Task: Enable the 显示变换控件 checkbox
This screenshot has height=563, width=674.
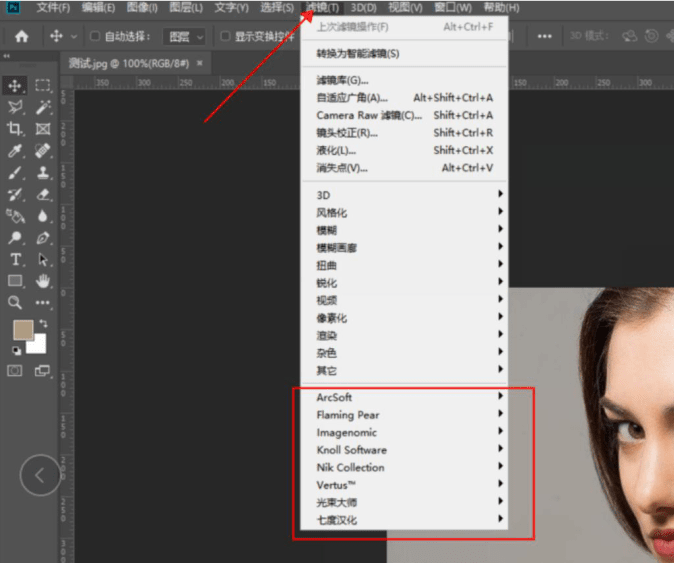Action: point(225,36)
